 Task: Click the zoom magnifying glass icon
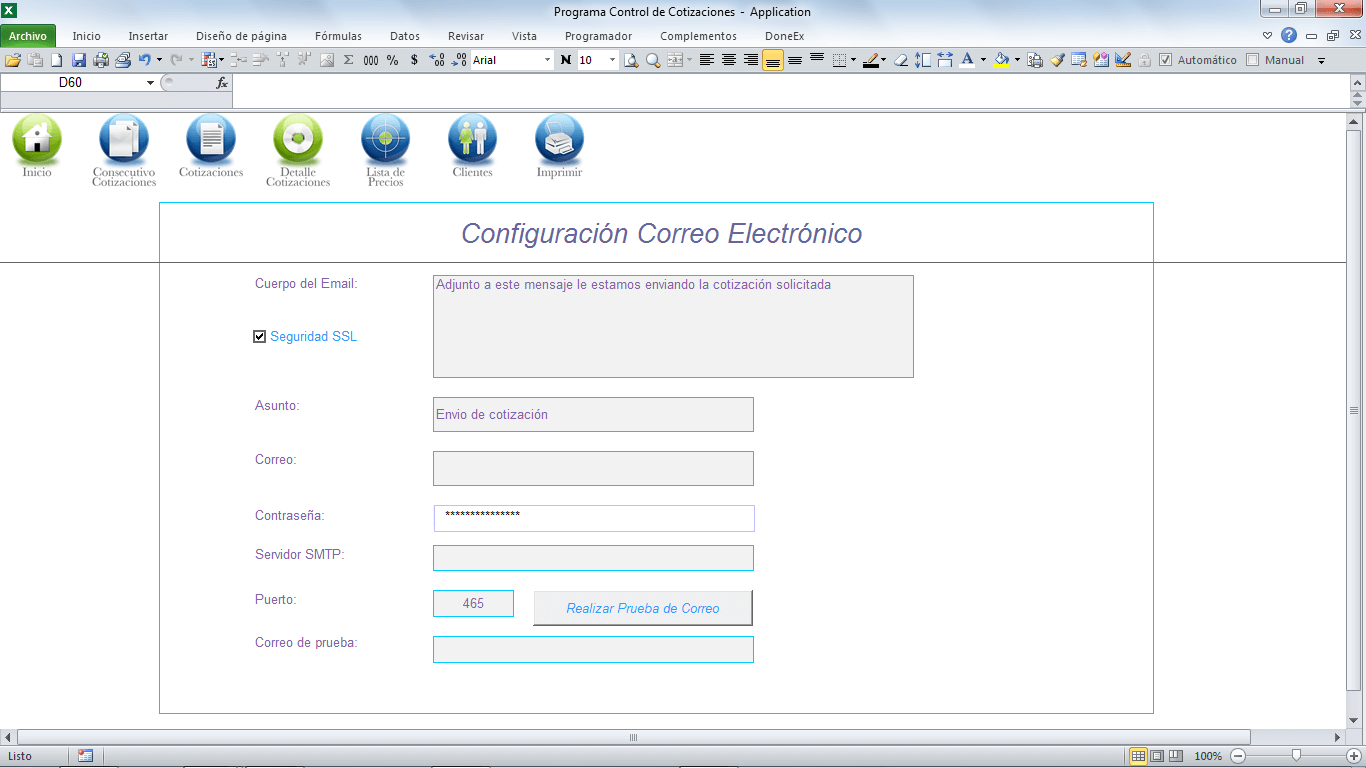pos(653,60)
